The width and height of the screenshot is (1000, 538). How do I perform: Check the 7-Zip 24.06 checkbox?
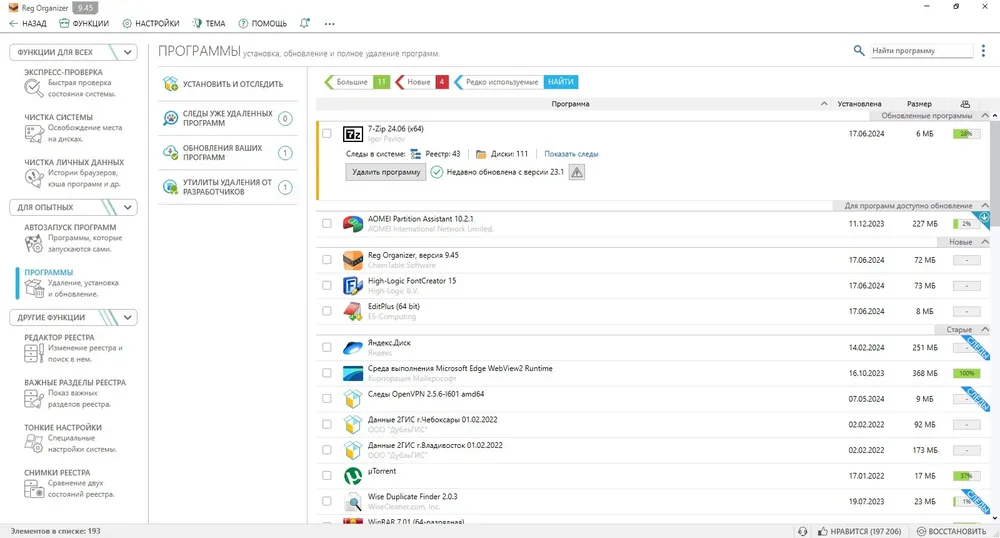pos(327,134)
